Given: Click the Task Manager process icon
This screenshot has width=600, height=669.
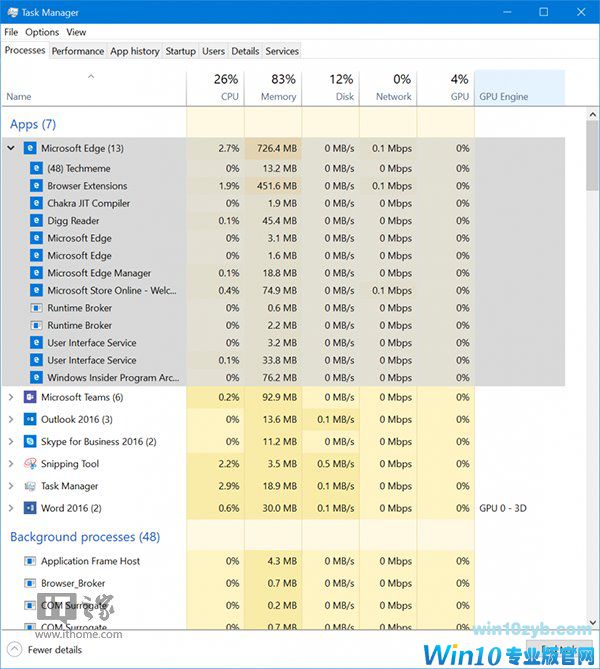Looking at the screenshot, I should (x=30, y=486).
